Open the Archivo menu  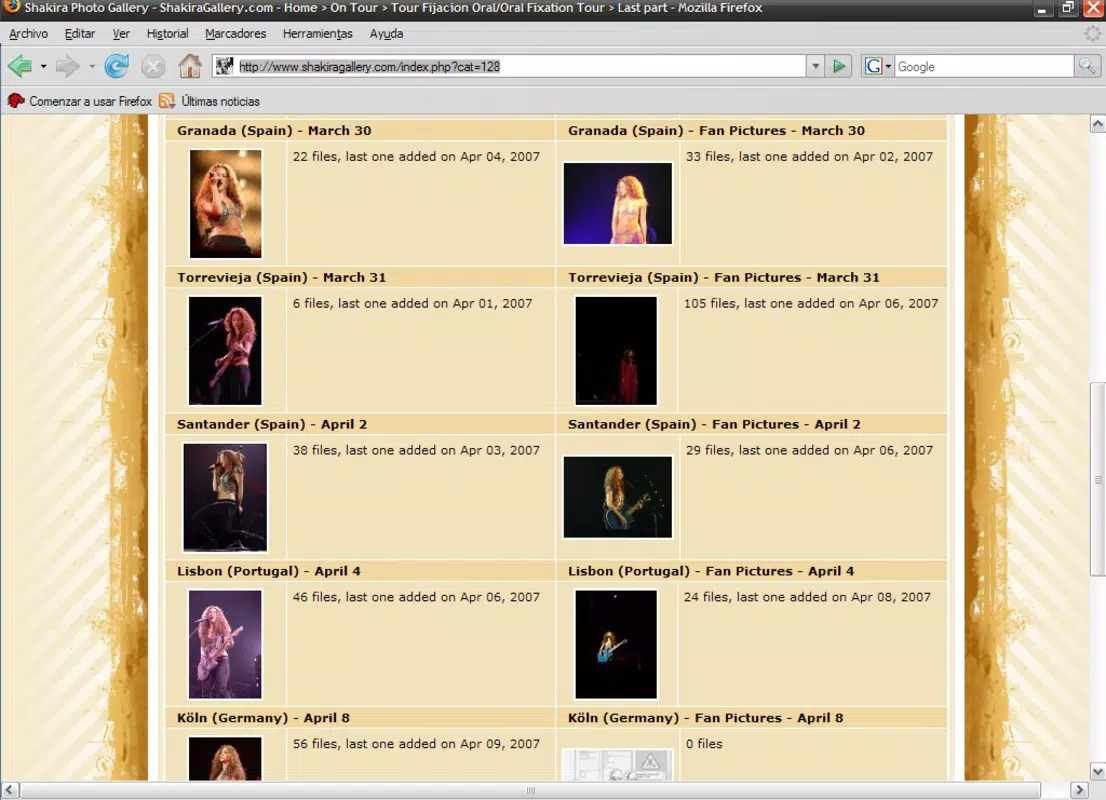(x=28, y=33)
